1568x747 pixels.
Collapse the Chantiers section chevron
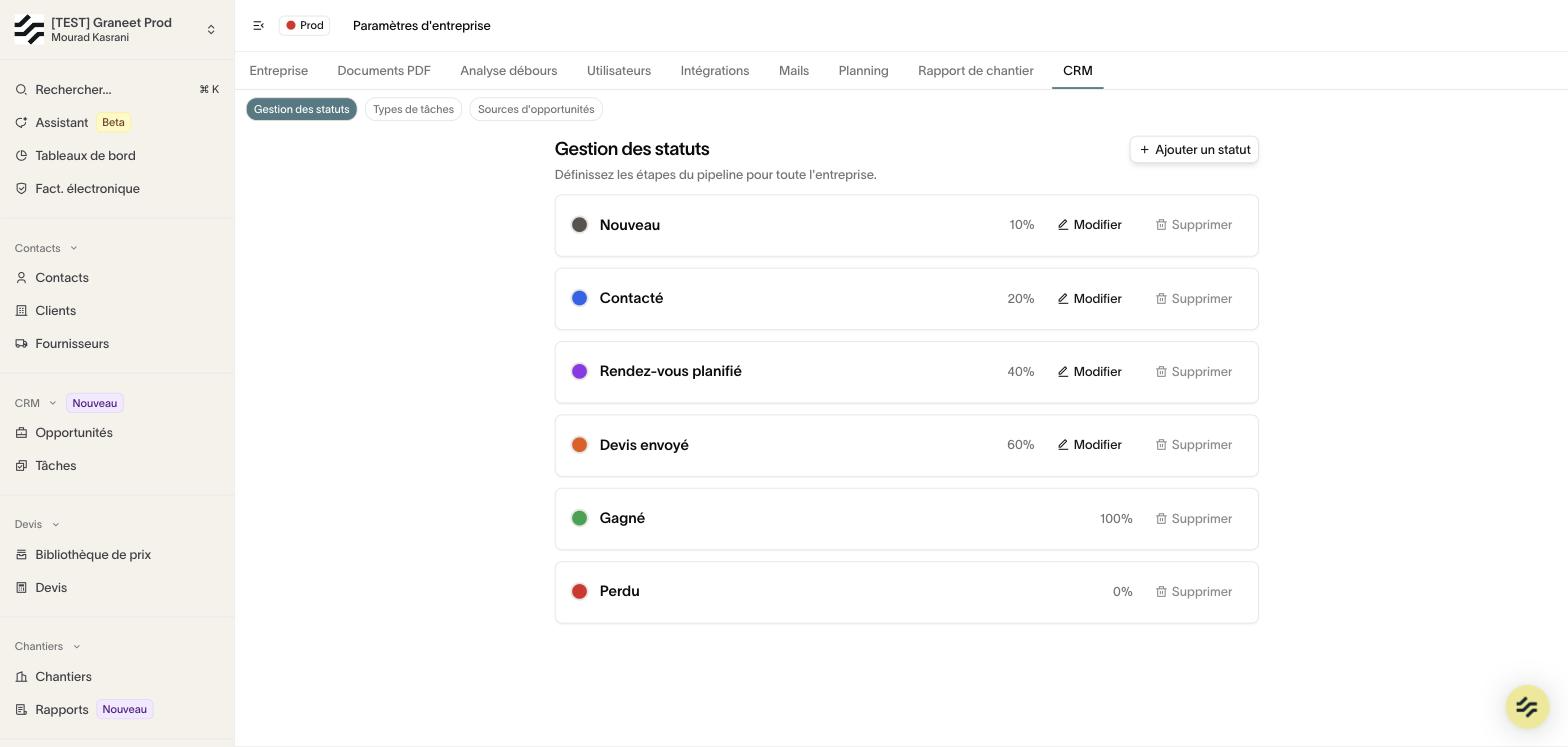(77, 647)
